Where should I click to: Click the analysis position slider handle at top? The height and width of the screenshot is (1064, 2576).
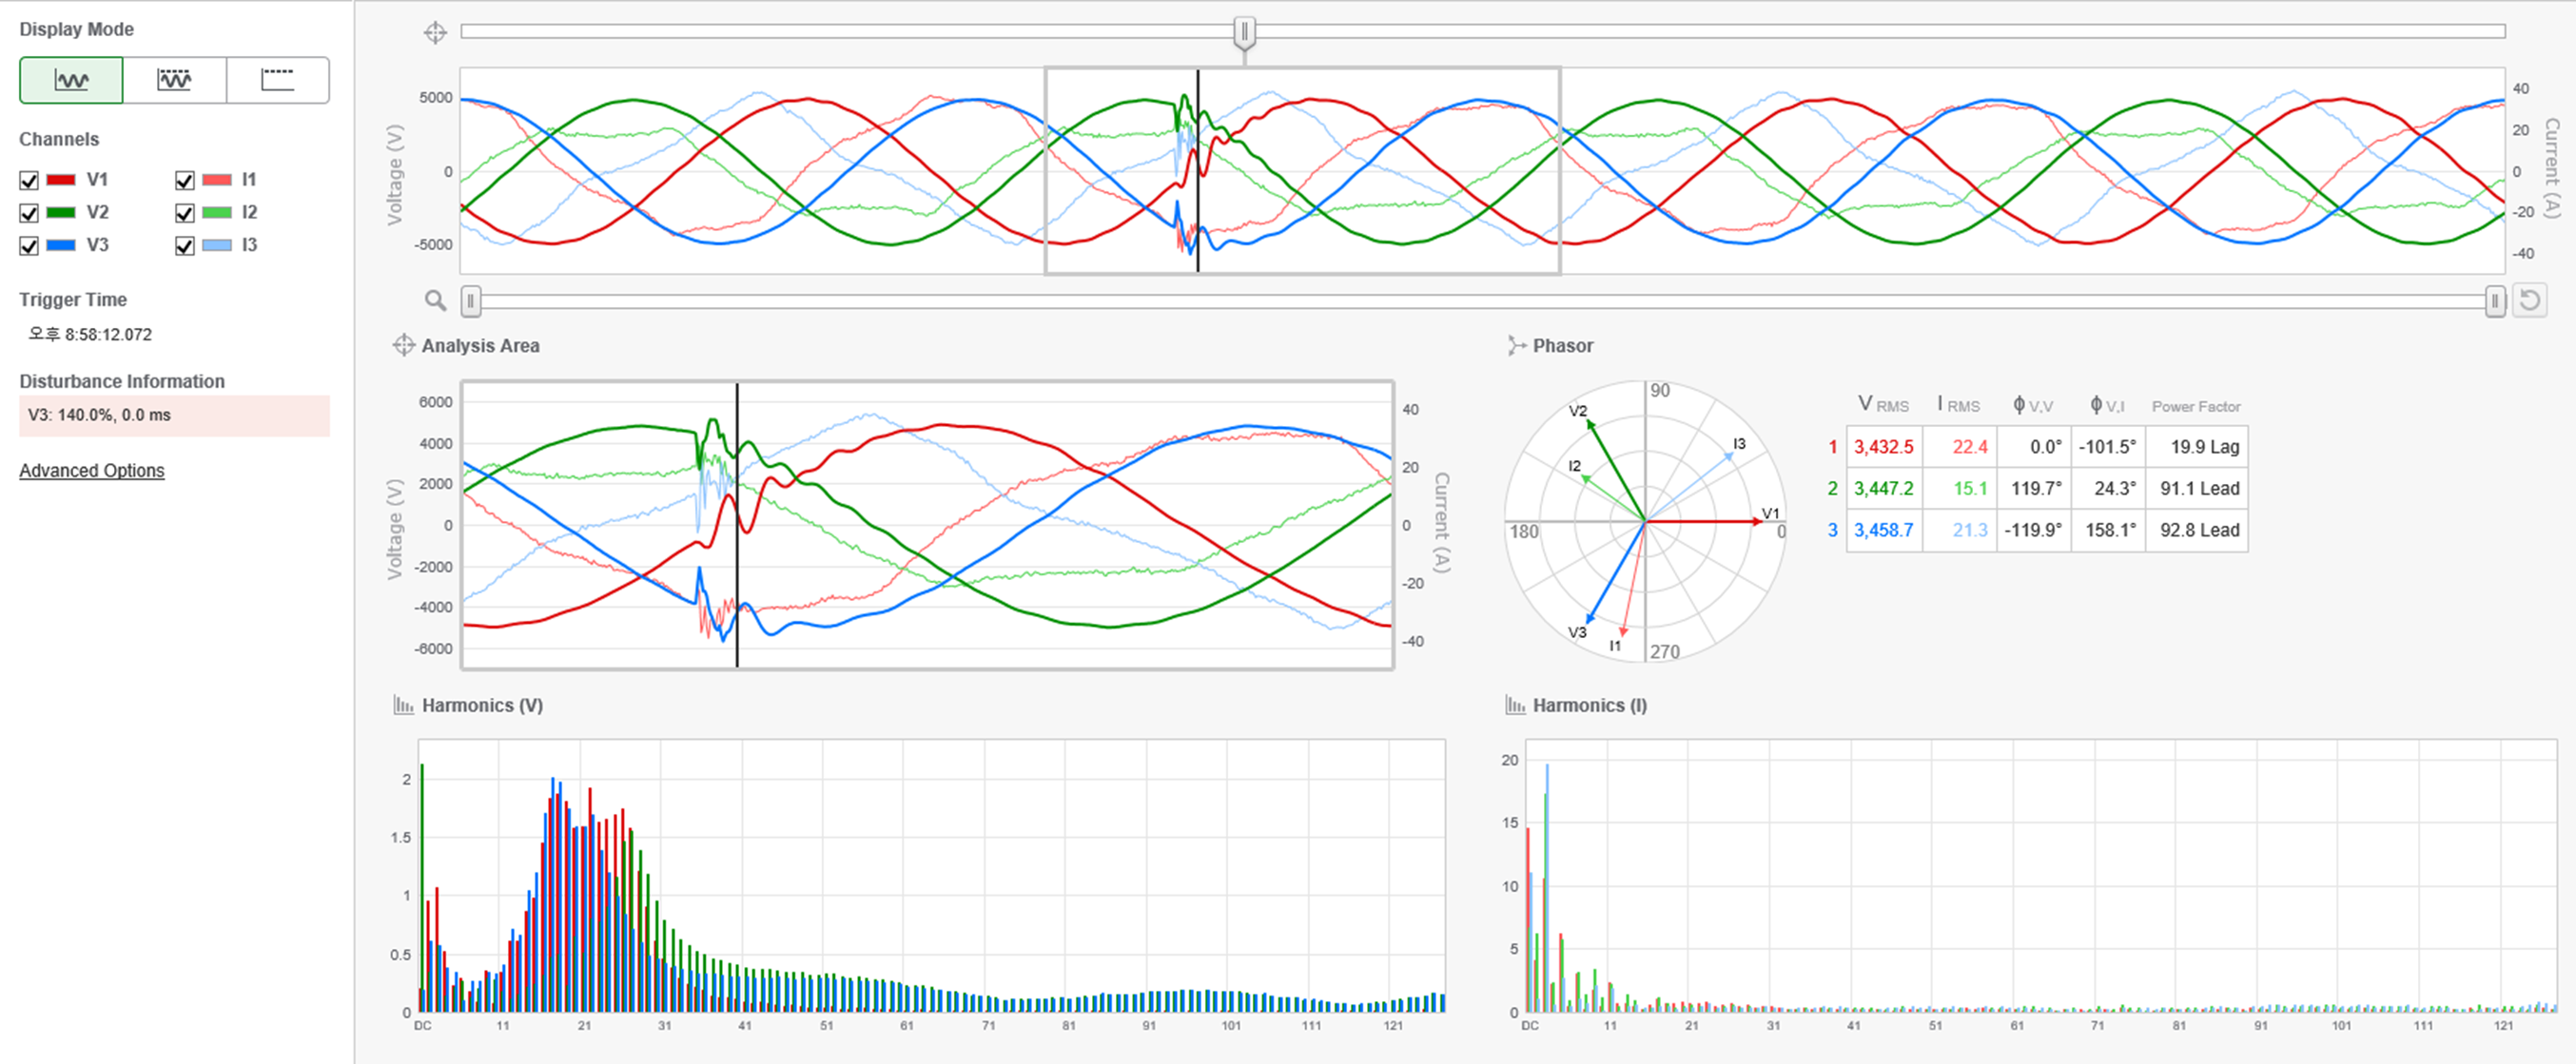[x=1244, y=33]
